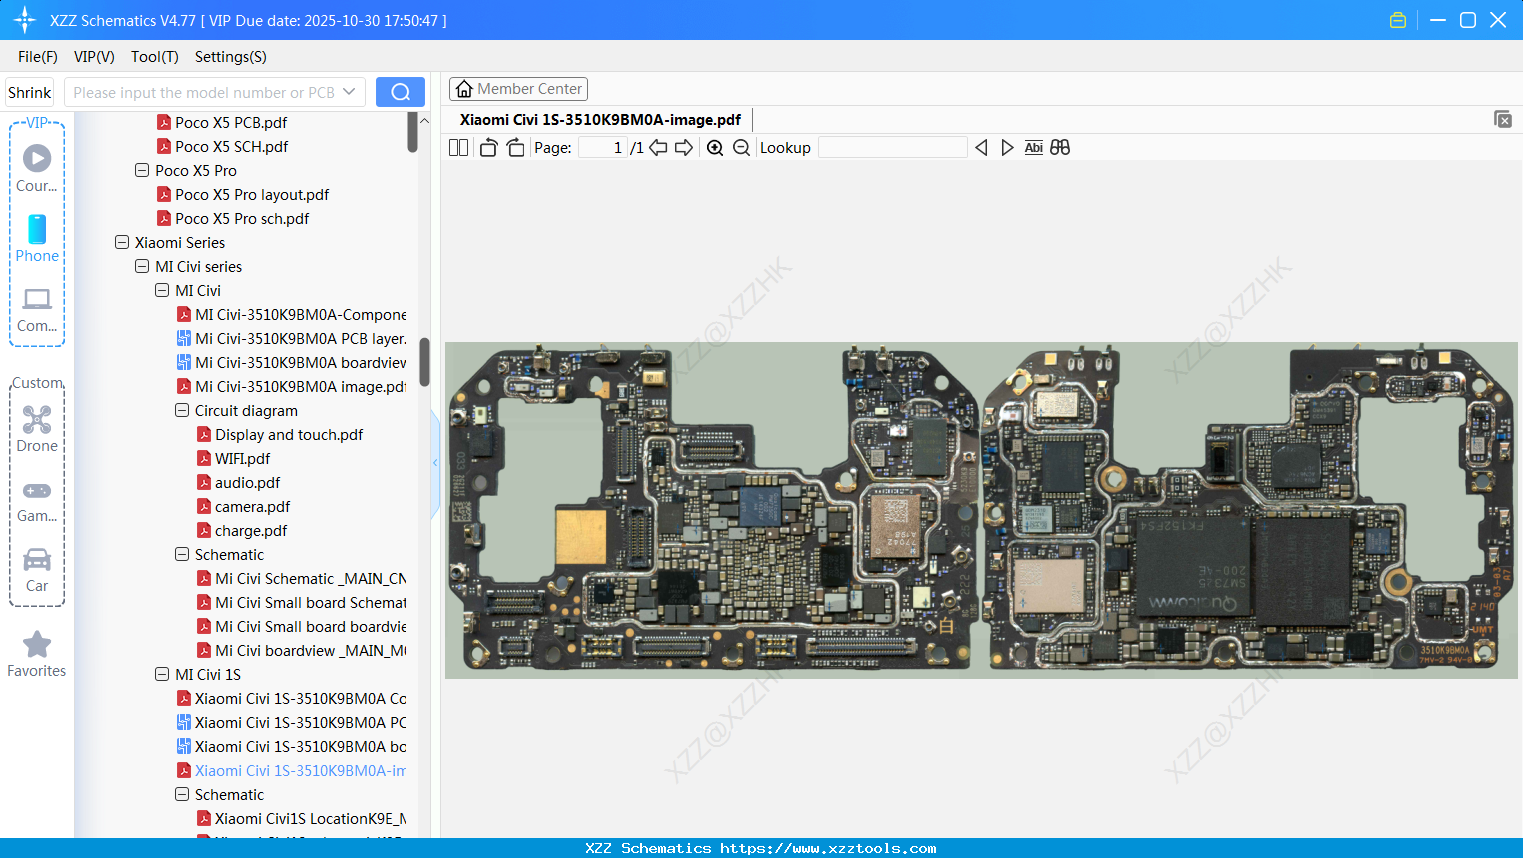1523x858 pixels.
Task: Click the Member Center button
Action: click(518, 88)
